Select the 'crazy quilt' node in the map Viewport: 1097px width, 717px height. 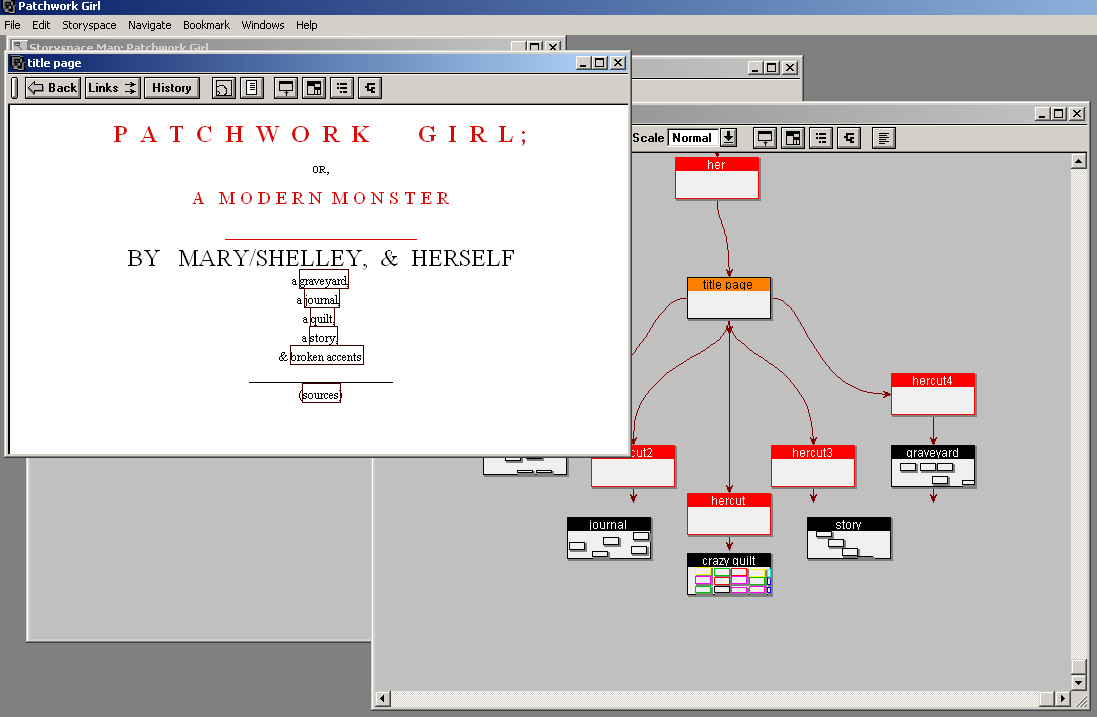(x=728, y=574)
